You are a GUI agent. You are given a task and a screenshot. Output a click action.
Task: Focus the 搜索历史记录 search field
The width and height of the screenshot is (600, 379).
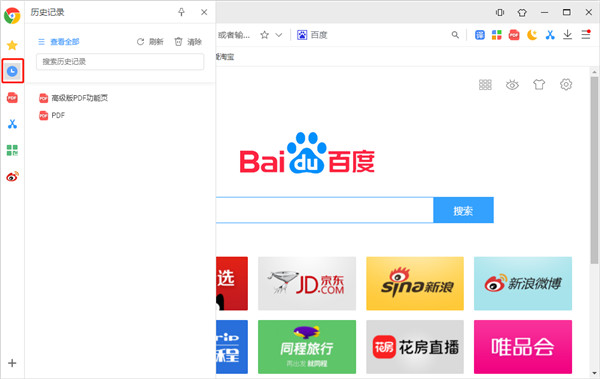point(120,62)
